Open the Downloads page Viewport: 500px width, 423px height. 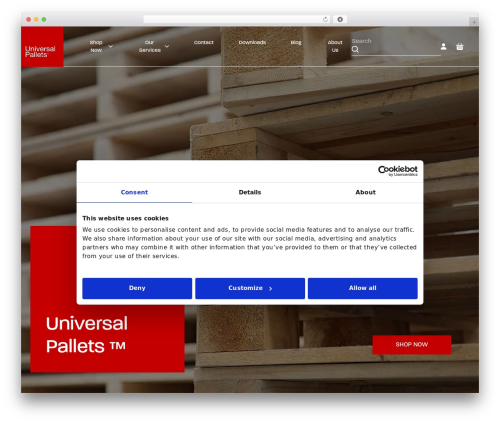click(x=252, y=42)
